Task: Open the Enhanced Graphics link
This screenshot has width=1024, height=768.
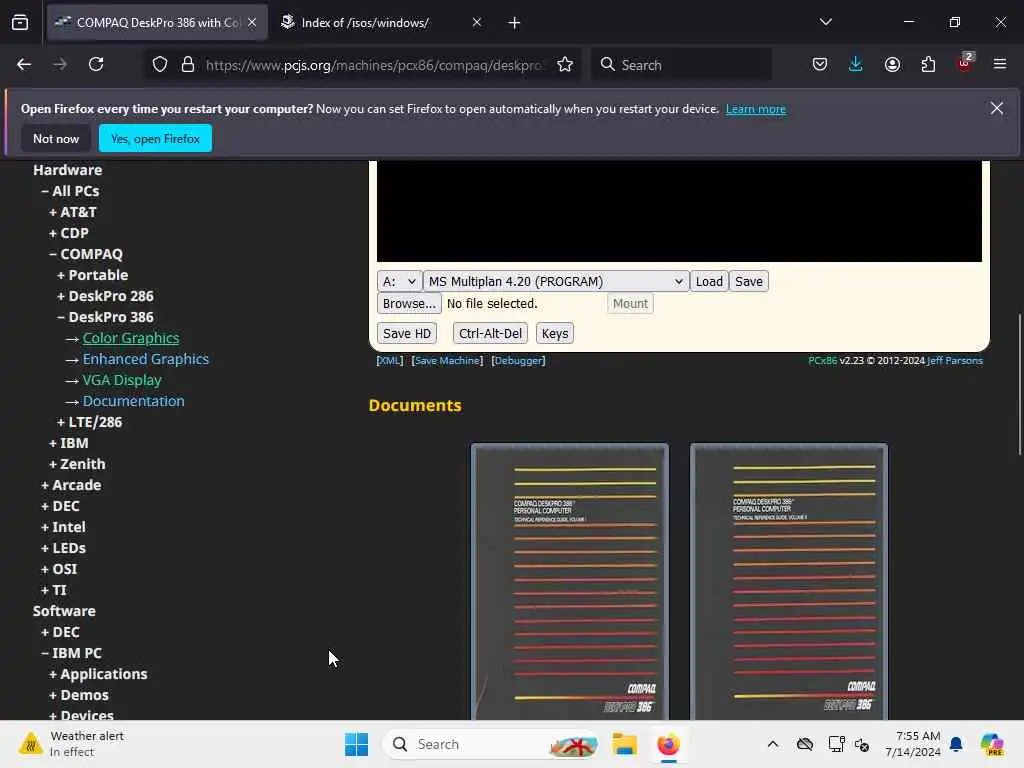Action: click(x=146, y=359)
